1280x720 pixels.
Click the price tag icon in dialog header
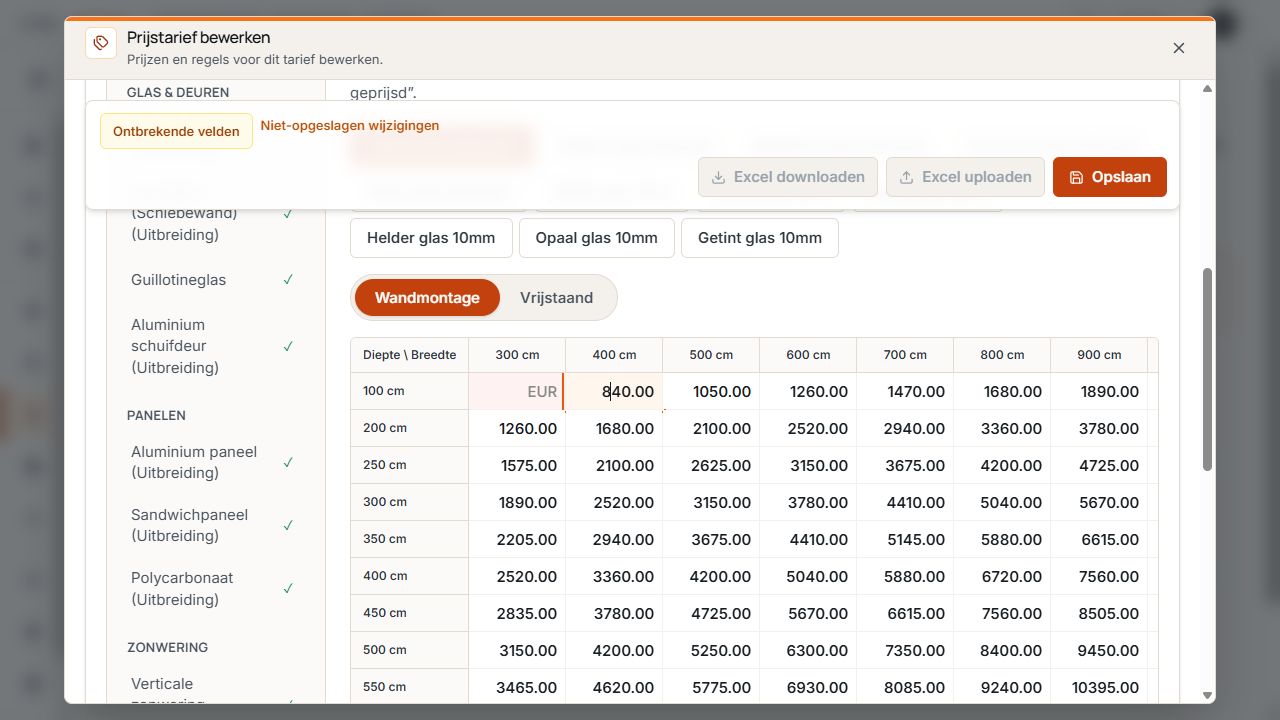coord(101,43)
